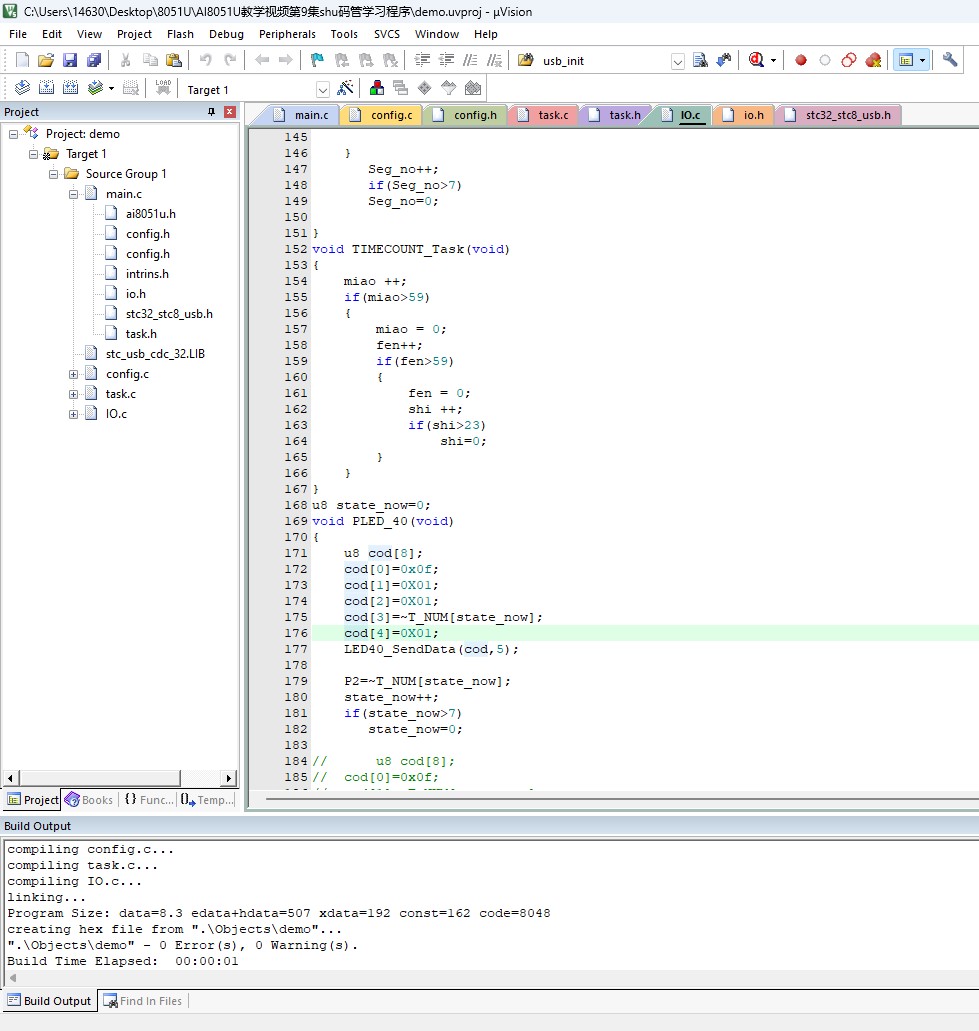Switch to the config.h editor tab
The width and height of the screenshot is (979, 1031).
click(466, 115)
